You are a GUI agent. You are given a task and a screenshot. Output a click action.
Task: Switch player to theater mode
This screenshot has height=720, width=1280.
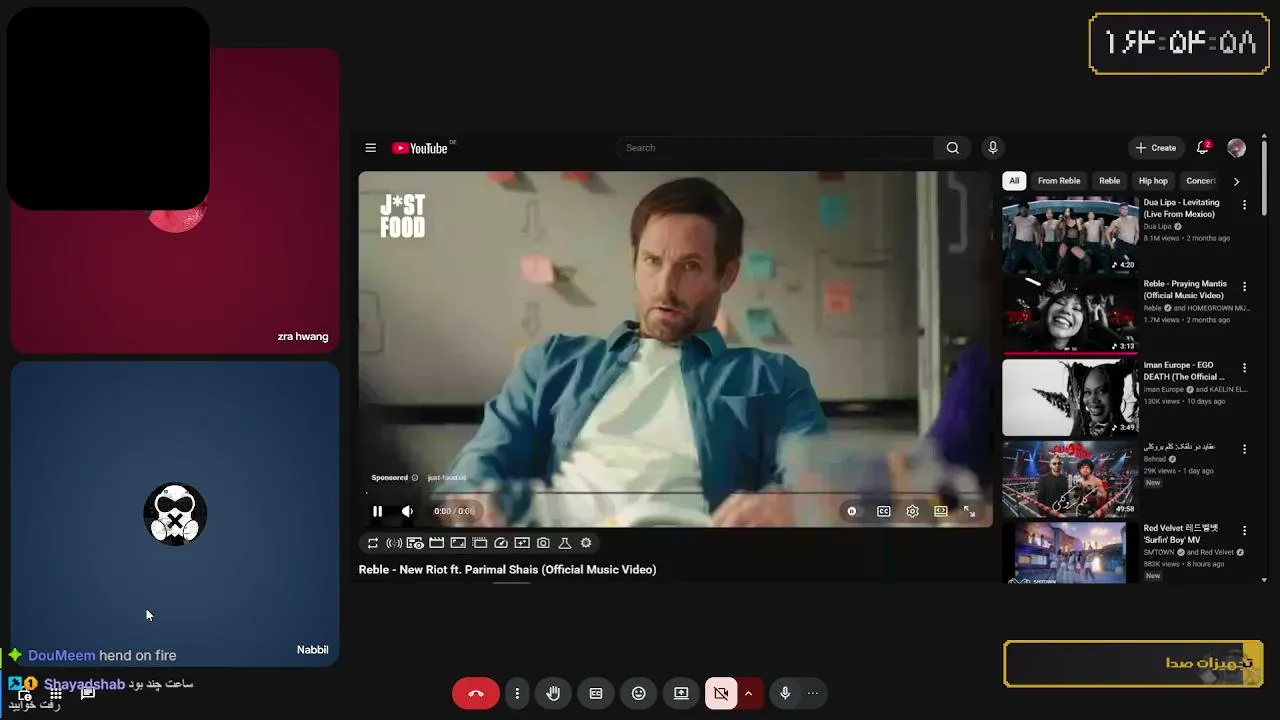(x=940, y=511)
